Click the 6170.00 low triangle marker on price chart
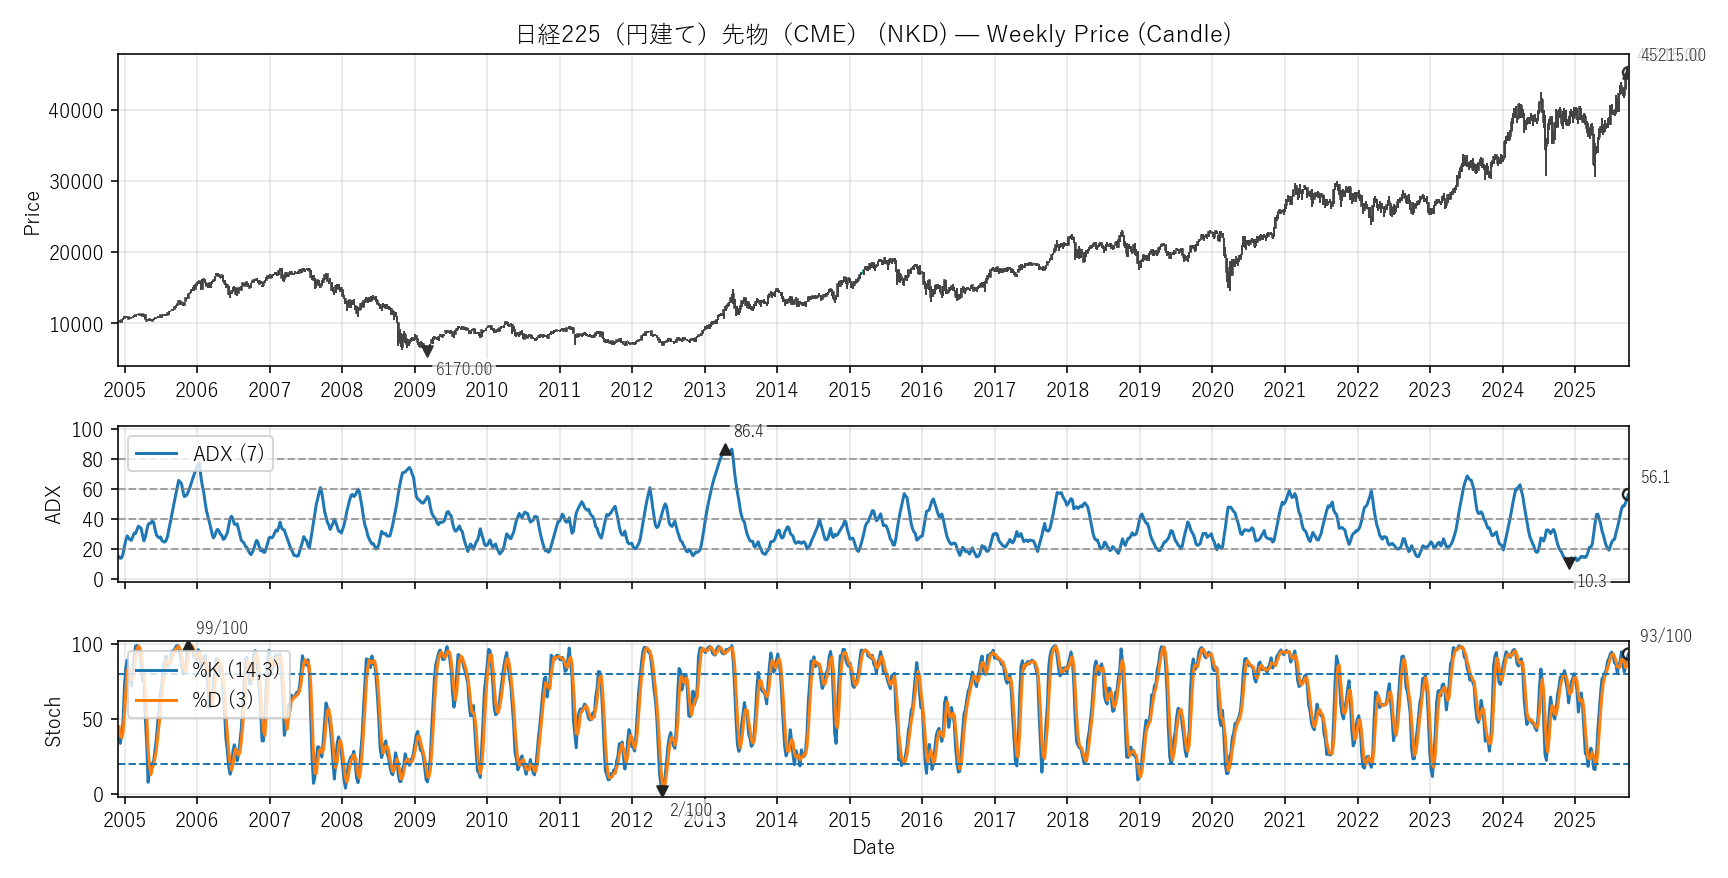 click(x=427, y=351)
